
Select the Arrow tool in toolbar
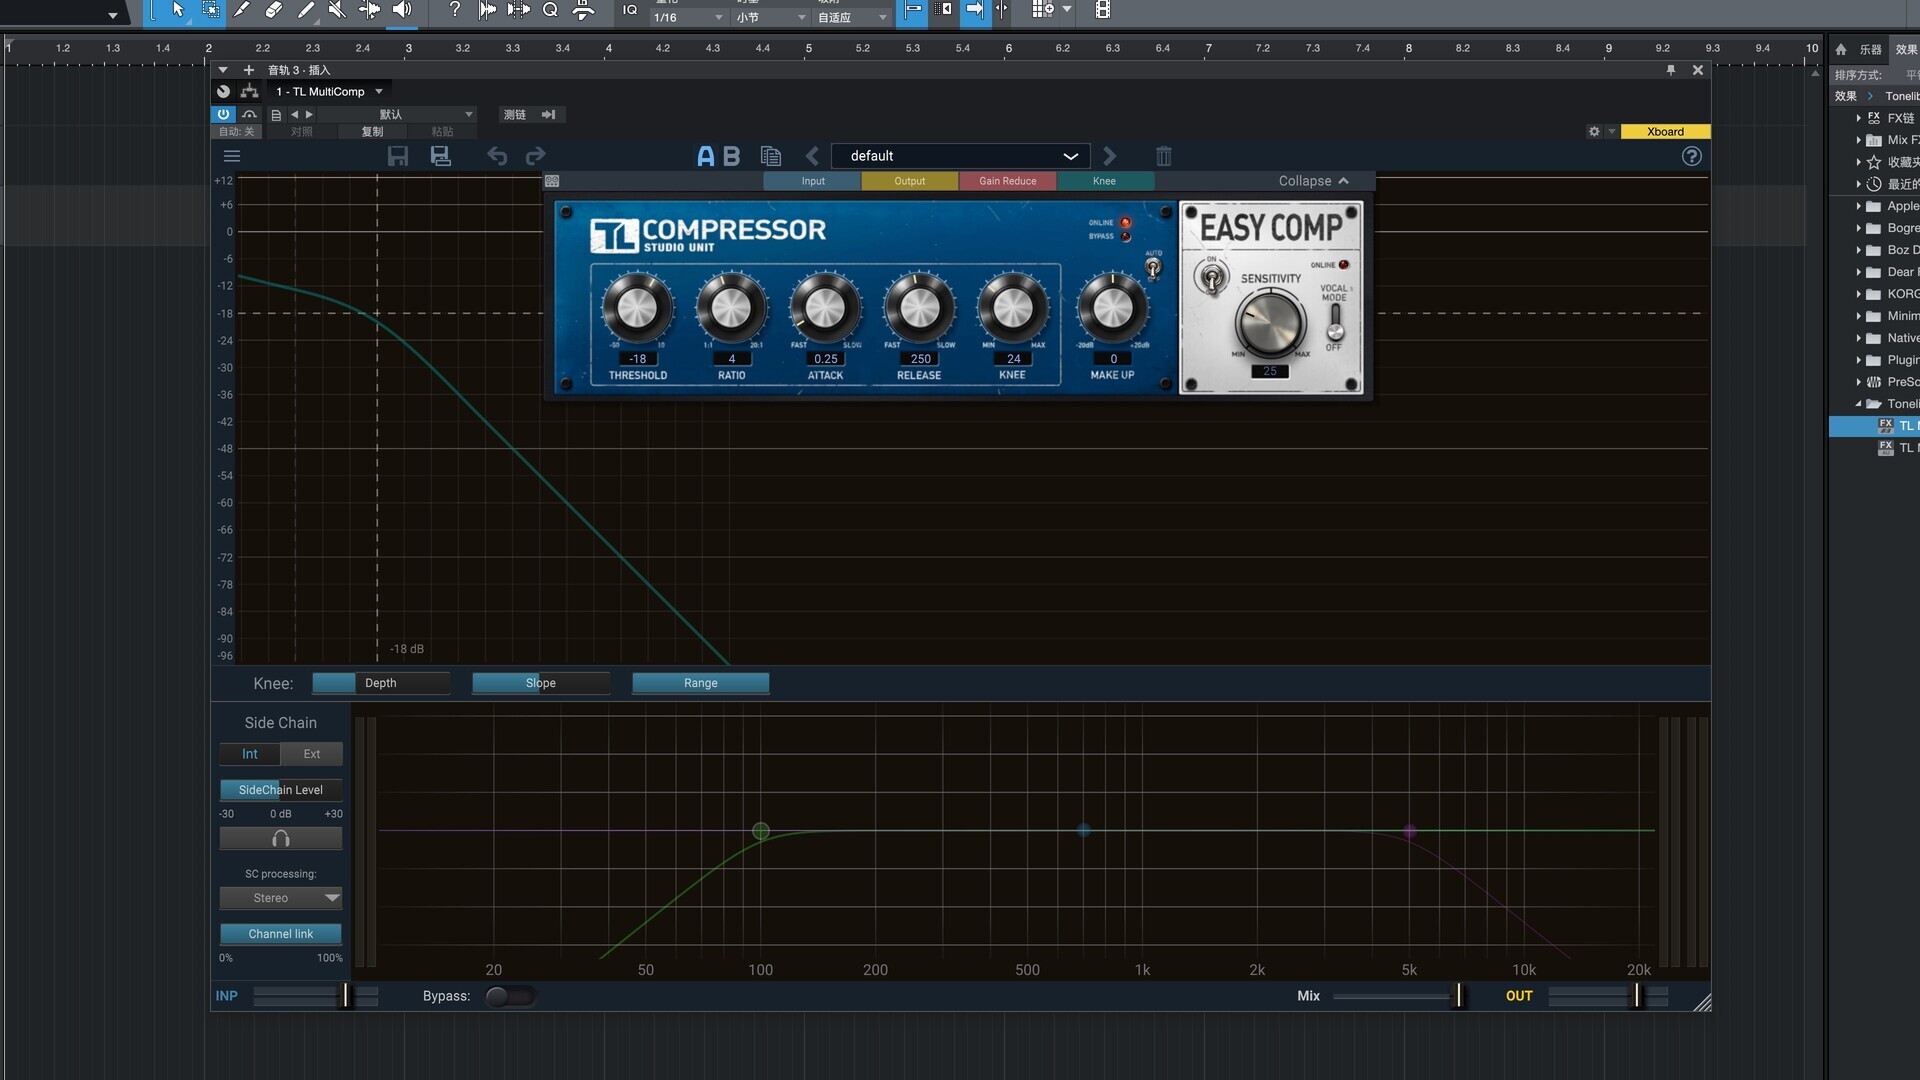(x=177, y=10)
